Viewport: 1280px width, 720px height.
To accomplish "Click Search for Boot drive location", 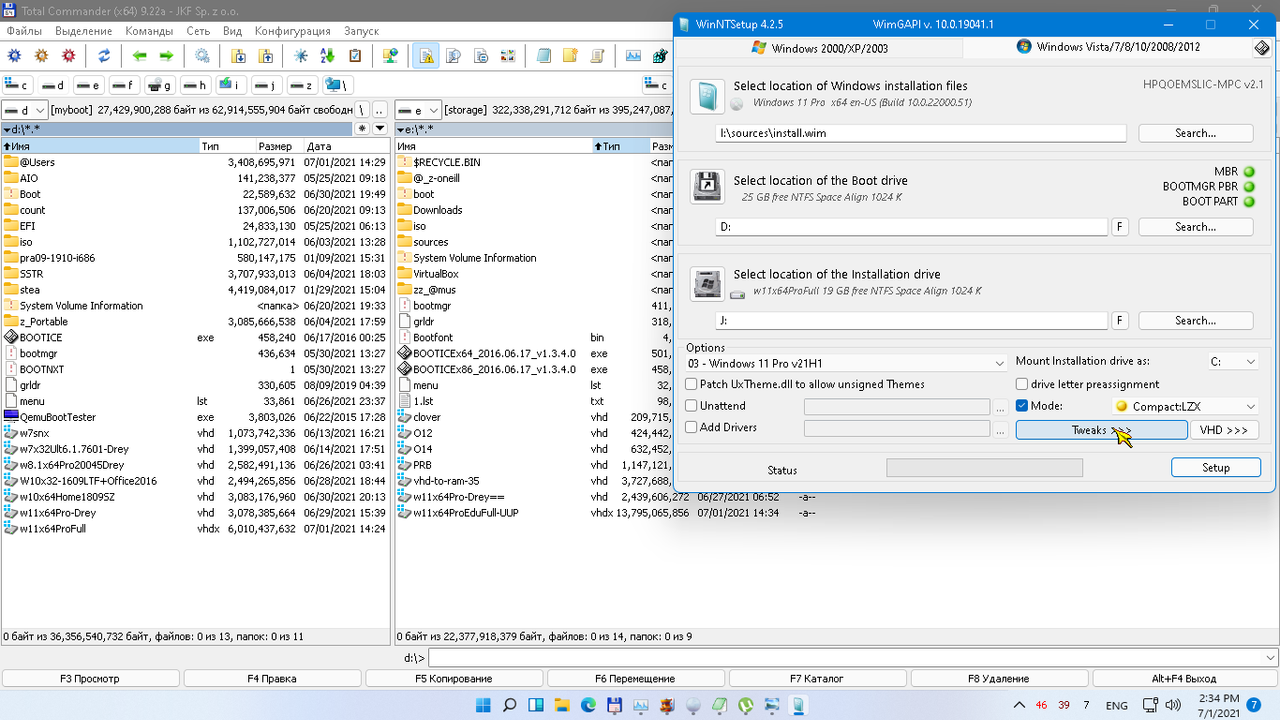I will (1195, 227).
